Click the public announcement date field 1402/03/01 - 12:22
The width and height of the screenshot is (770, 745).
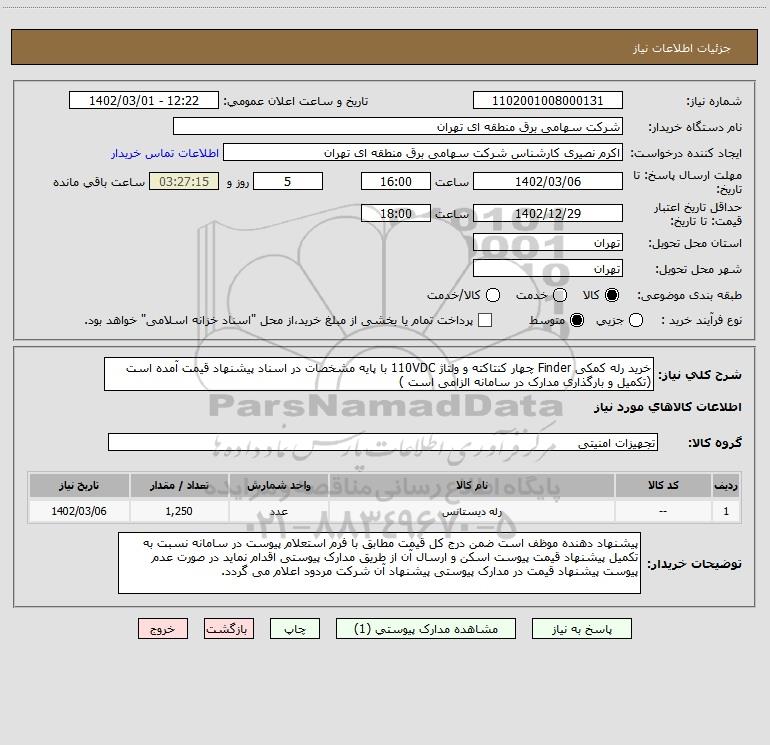tap(144, 101)
